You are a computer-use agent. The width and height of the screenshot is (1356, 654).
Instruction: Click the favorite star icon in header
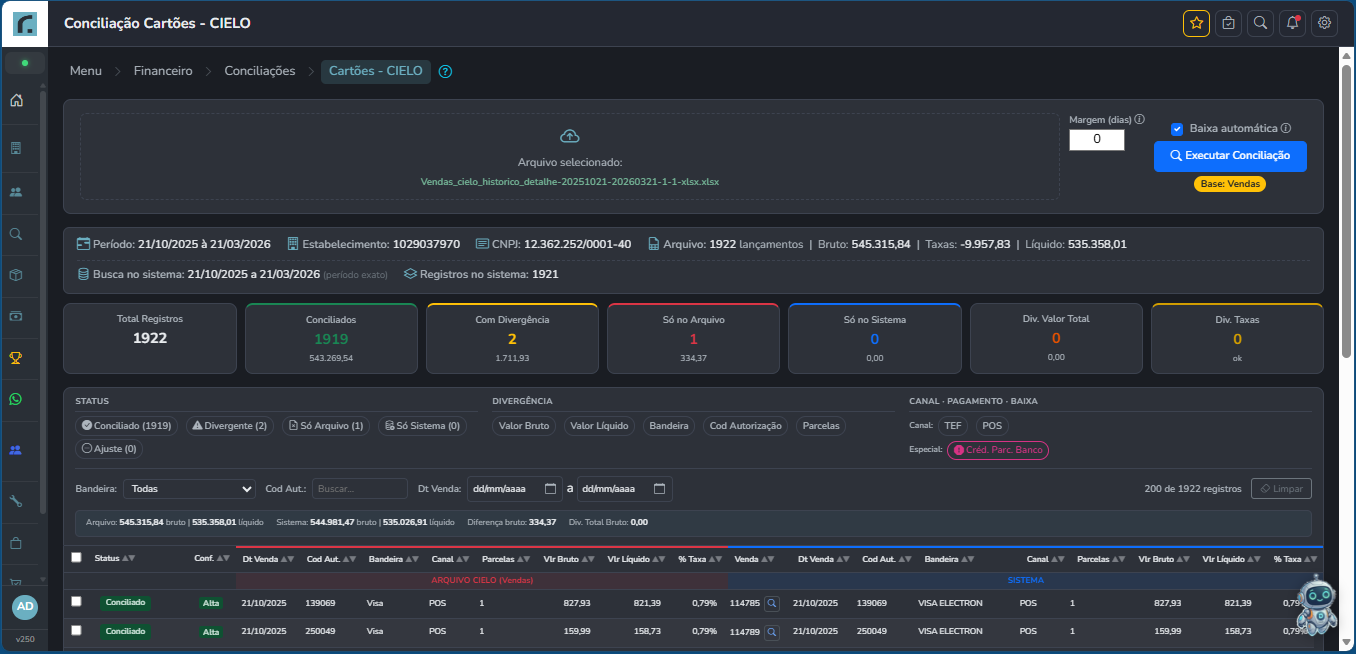1196,23
